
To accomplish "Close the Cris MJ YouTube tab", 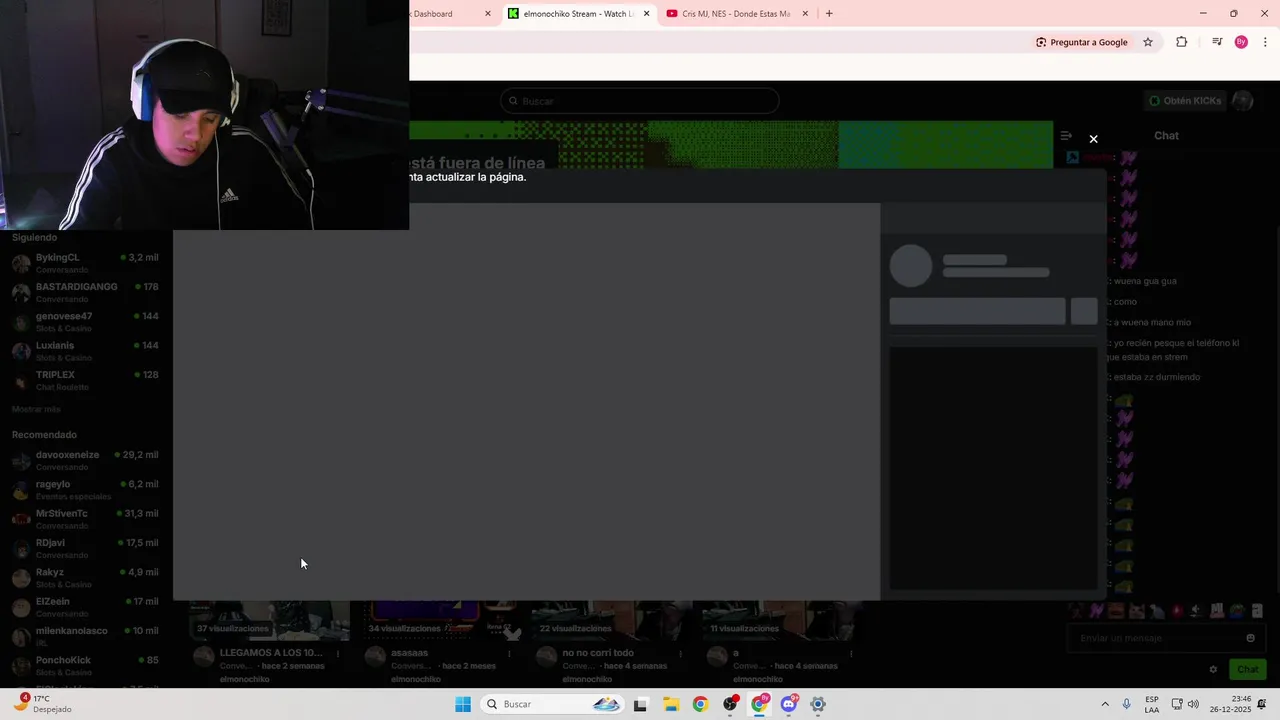I will (805, 14).
